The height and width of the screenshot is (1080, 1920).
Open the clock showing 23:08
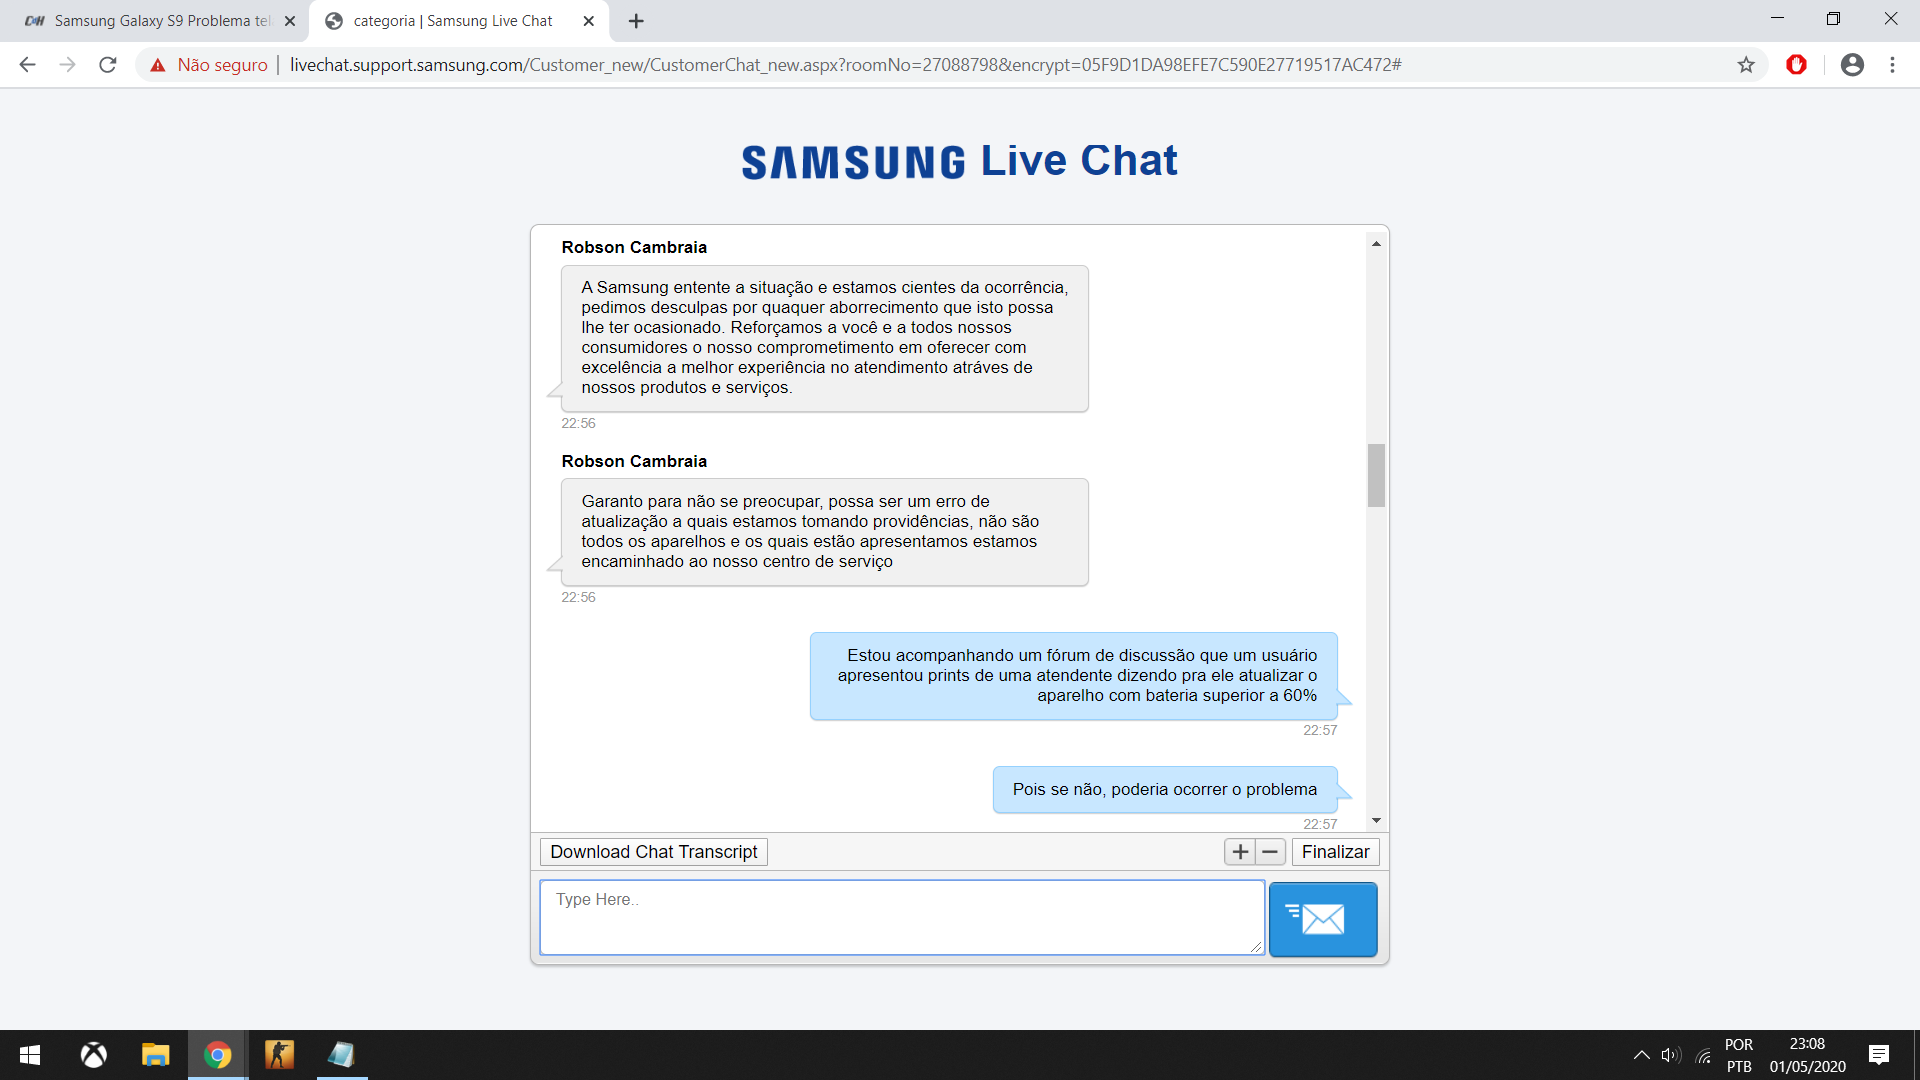click(1807, 1055)
